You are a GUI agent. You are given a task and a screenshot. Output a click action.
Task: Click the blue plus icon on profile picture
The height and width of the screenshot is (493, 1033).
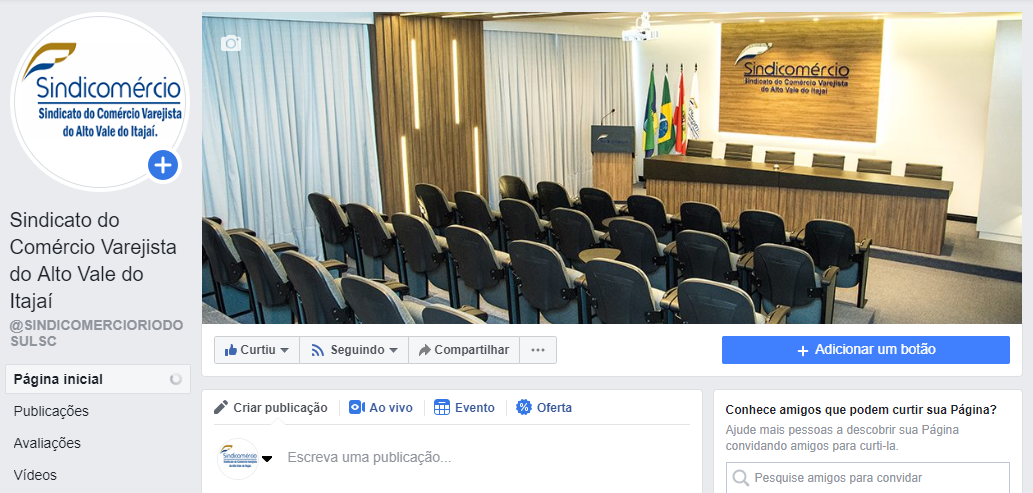163,165
